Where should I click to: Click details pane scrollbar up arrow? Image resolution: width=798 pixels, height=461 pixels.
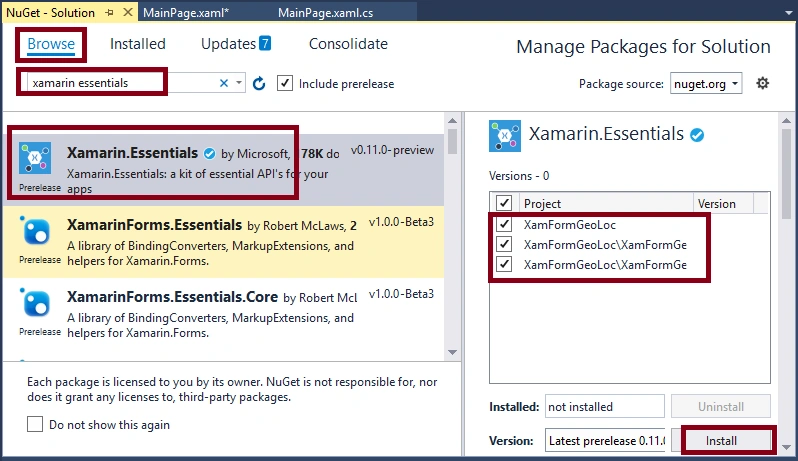click(786, 121)
